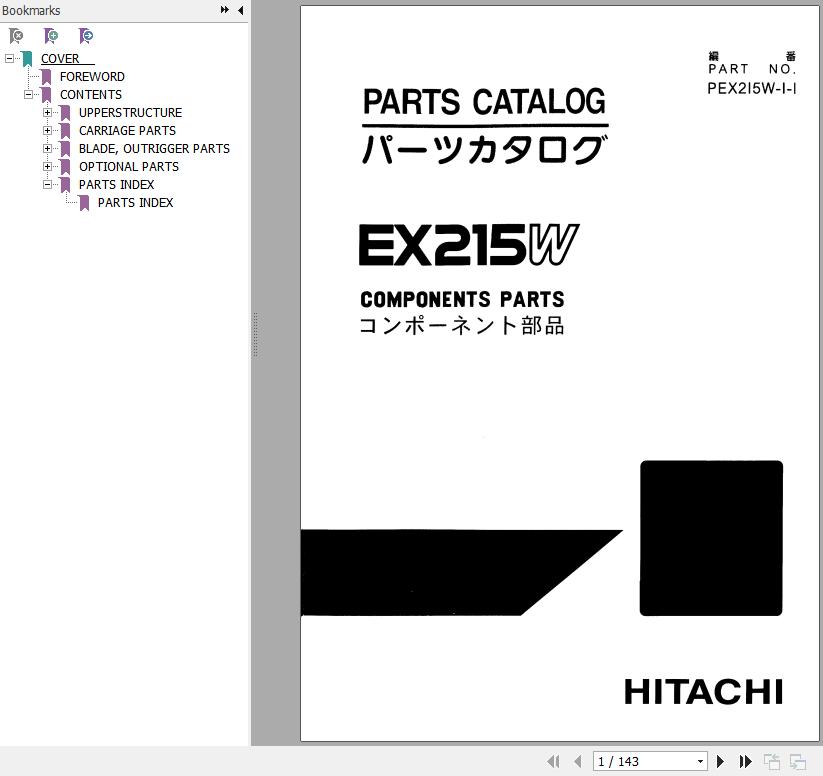Jump to the first page
This screenshot has height=776, width=823.
coord(553,762)
